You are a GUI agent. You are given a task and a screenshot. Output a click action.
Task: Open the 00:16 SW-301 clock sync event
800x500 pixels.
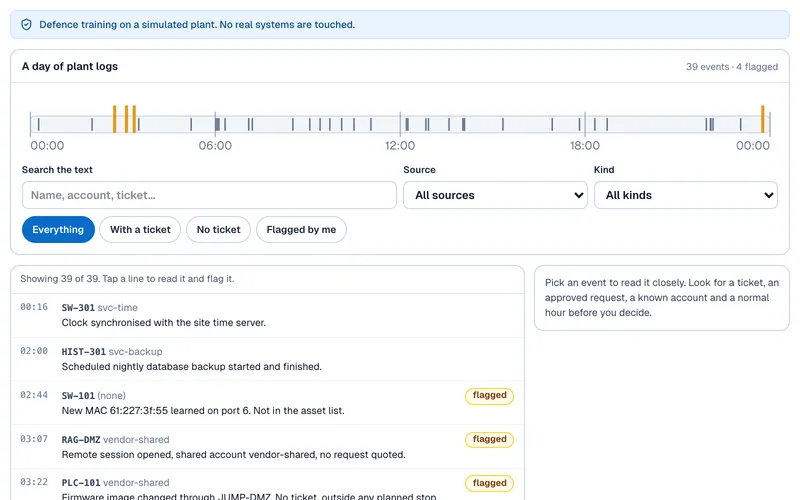[267, 315]
